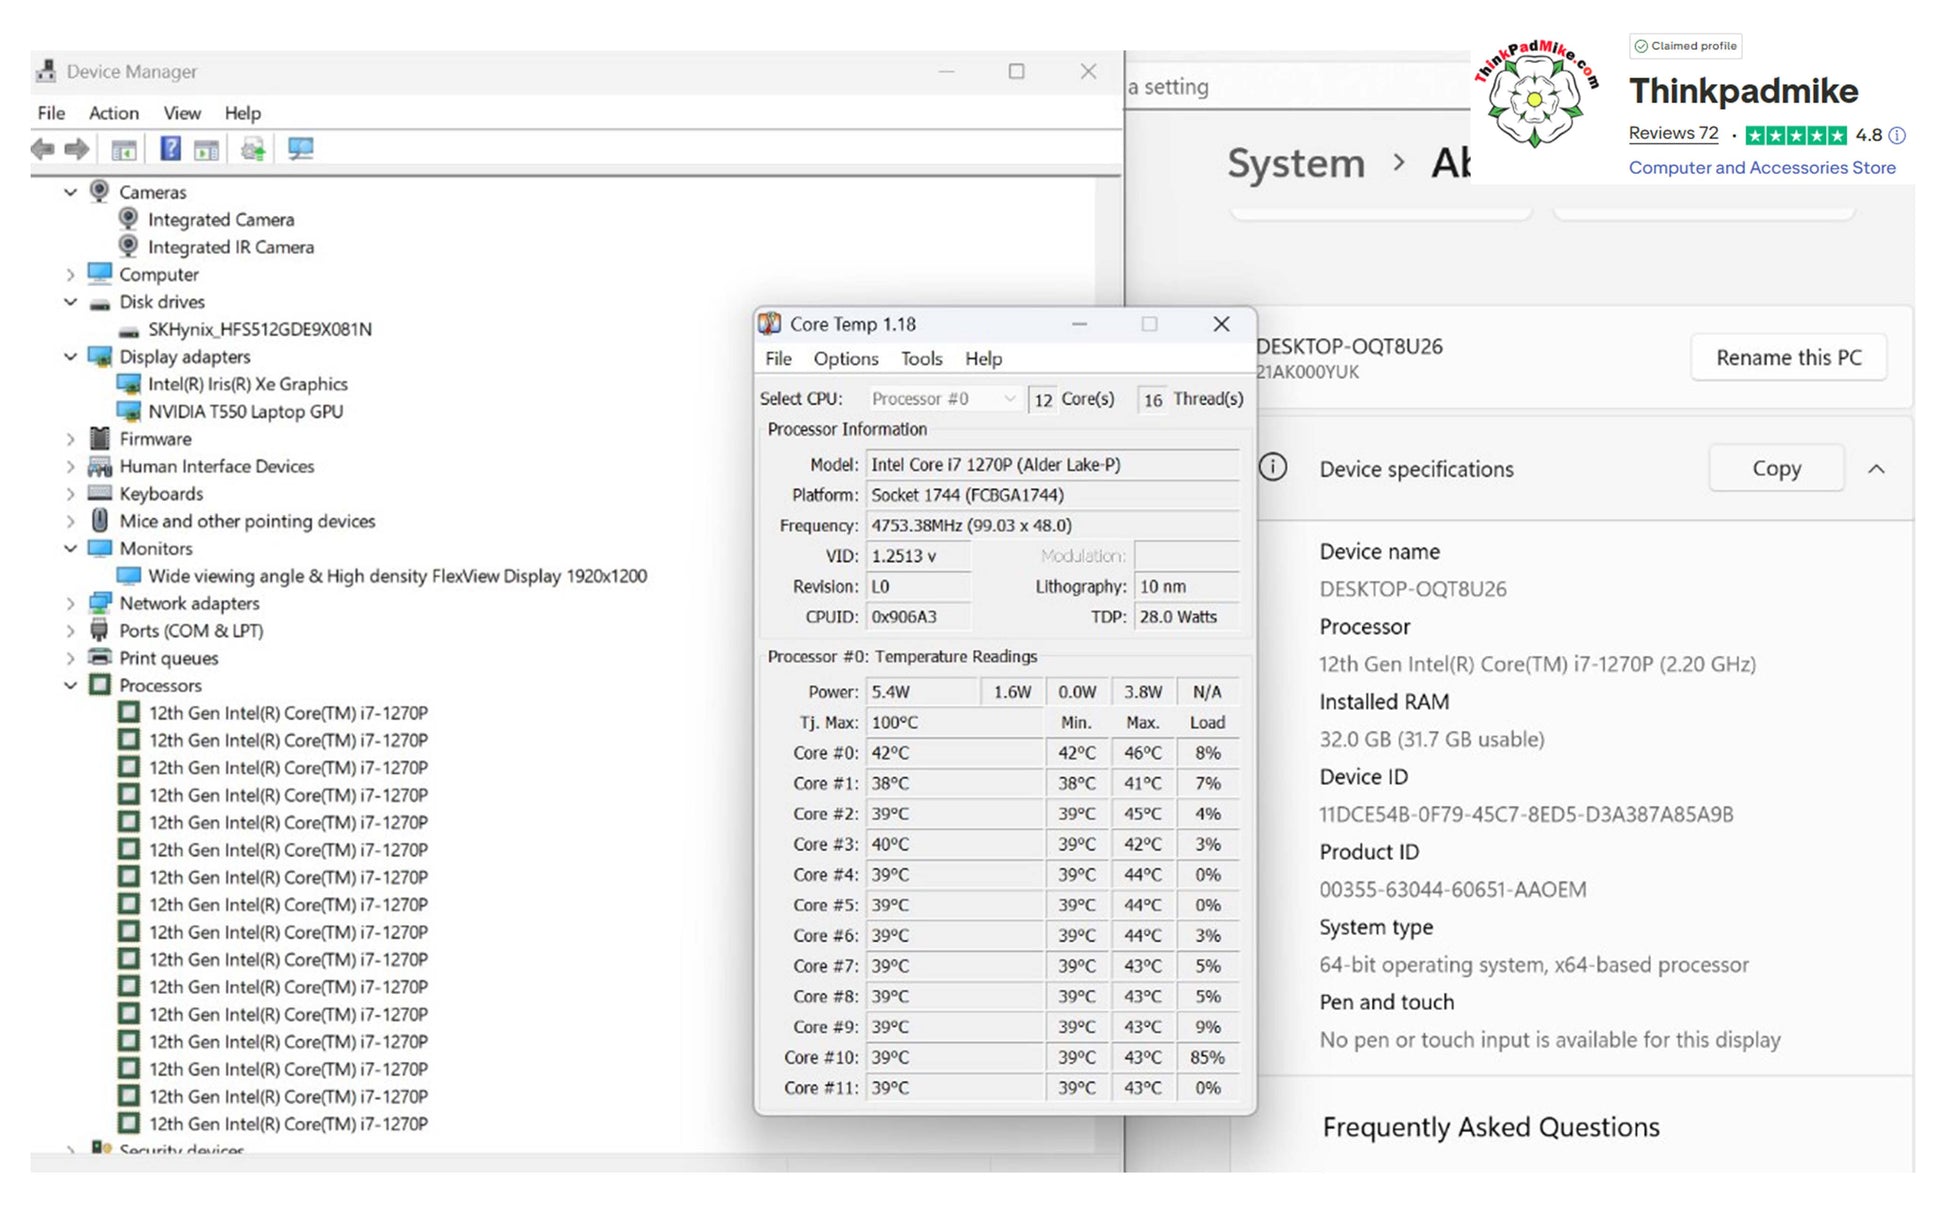
Task: Expand the Network adapters node
Action: click(x=70, y=604)
